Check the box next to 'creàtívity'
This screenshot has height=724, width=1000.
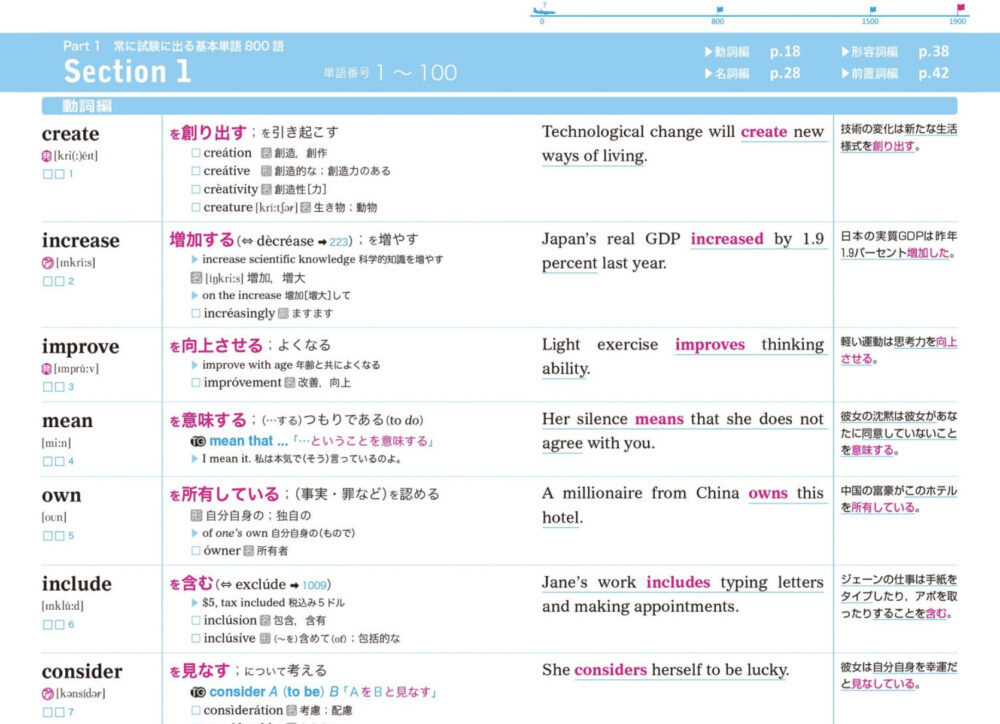pyautogui.click(x=196, y=189)
